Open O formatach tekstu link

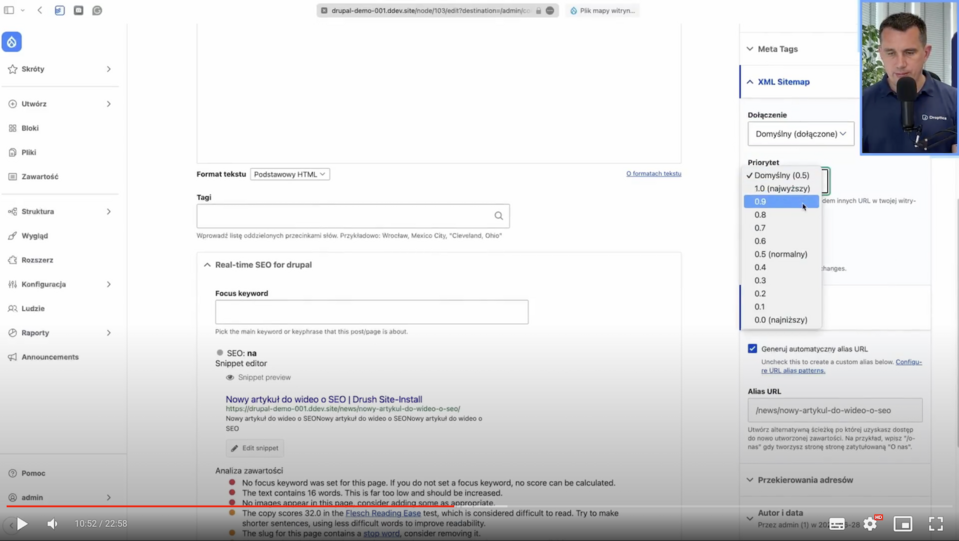coord(653,174)
